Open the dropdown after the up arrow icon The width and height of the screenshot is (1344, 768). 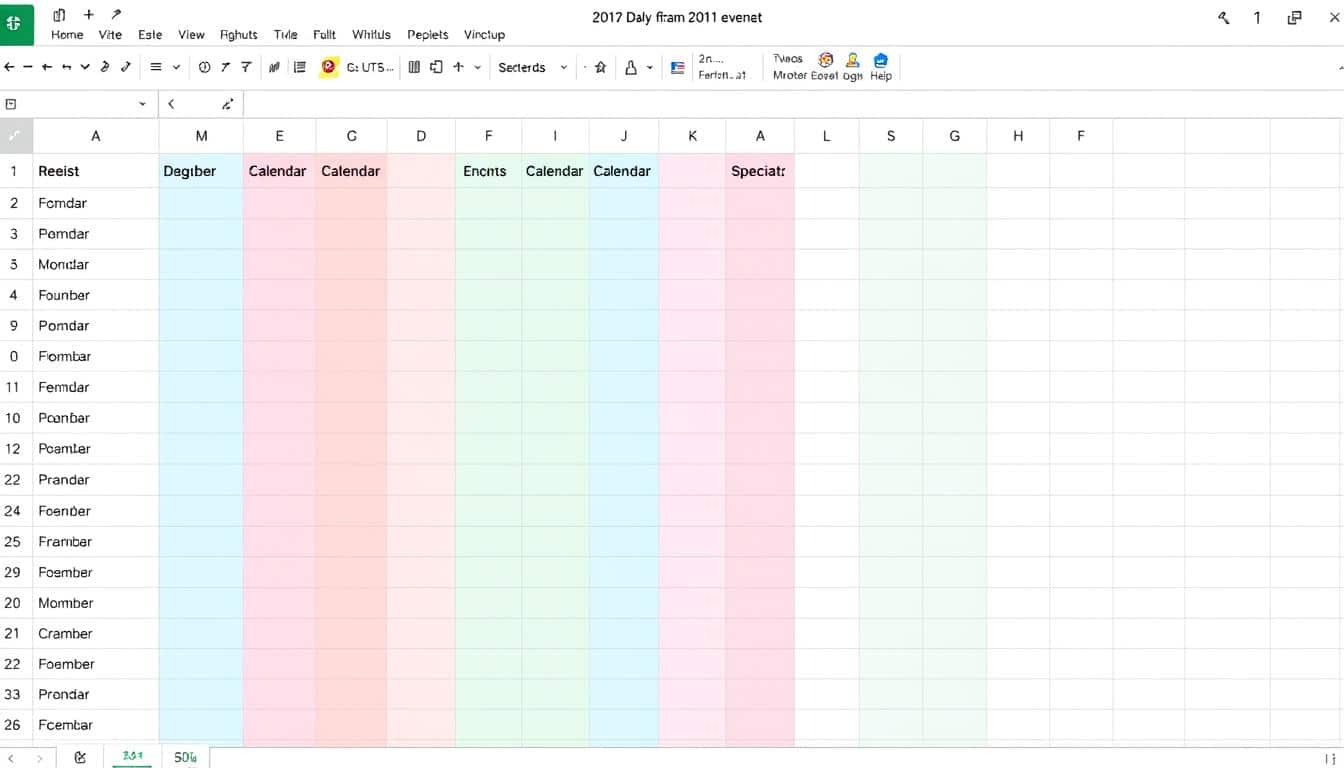coord(478,67)
